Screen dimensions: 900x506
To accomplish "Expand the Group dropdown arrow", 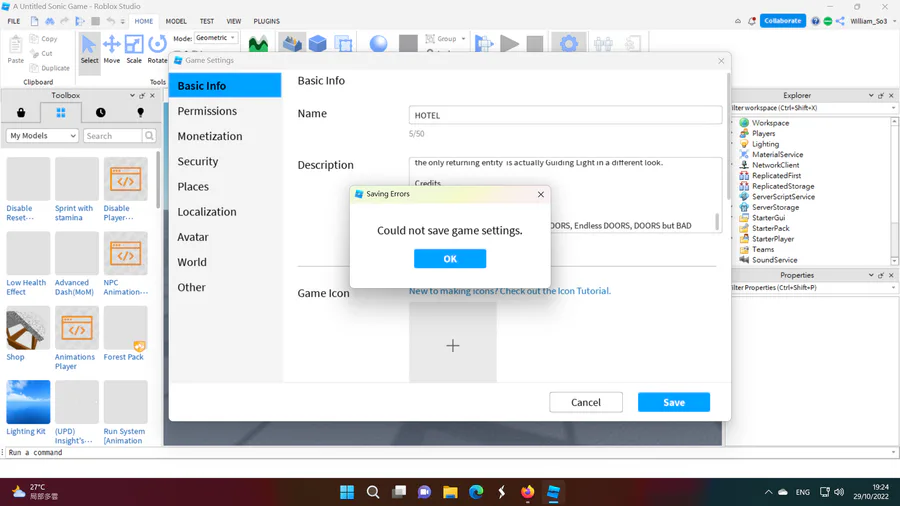I will pos(463,39).
